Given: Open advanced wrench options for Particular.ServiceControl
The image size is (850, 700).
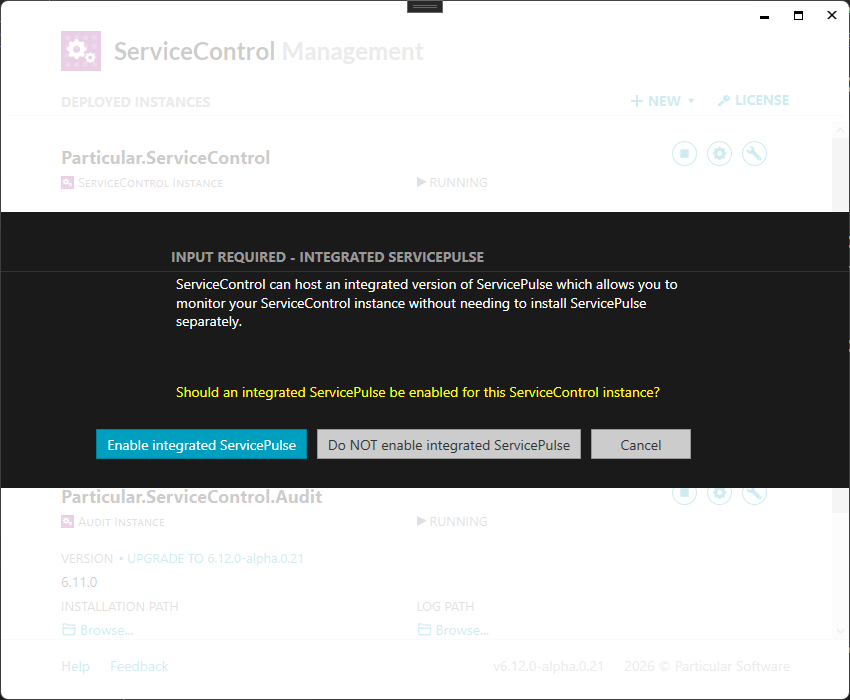Looking at the screenshot, I should click(x=754, y=153).
